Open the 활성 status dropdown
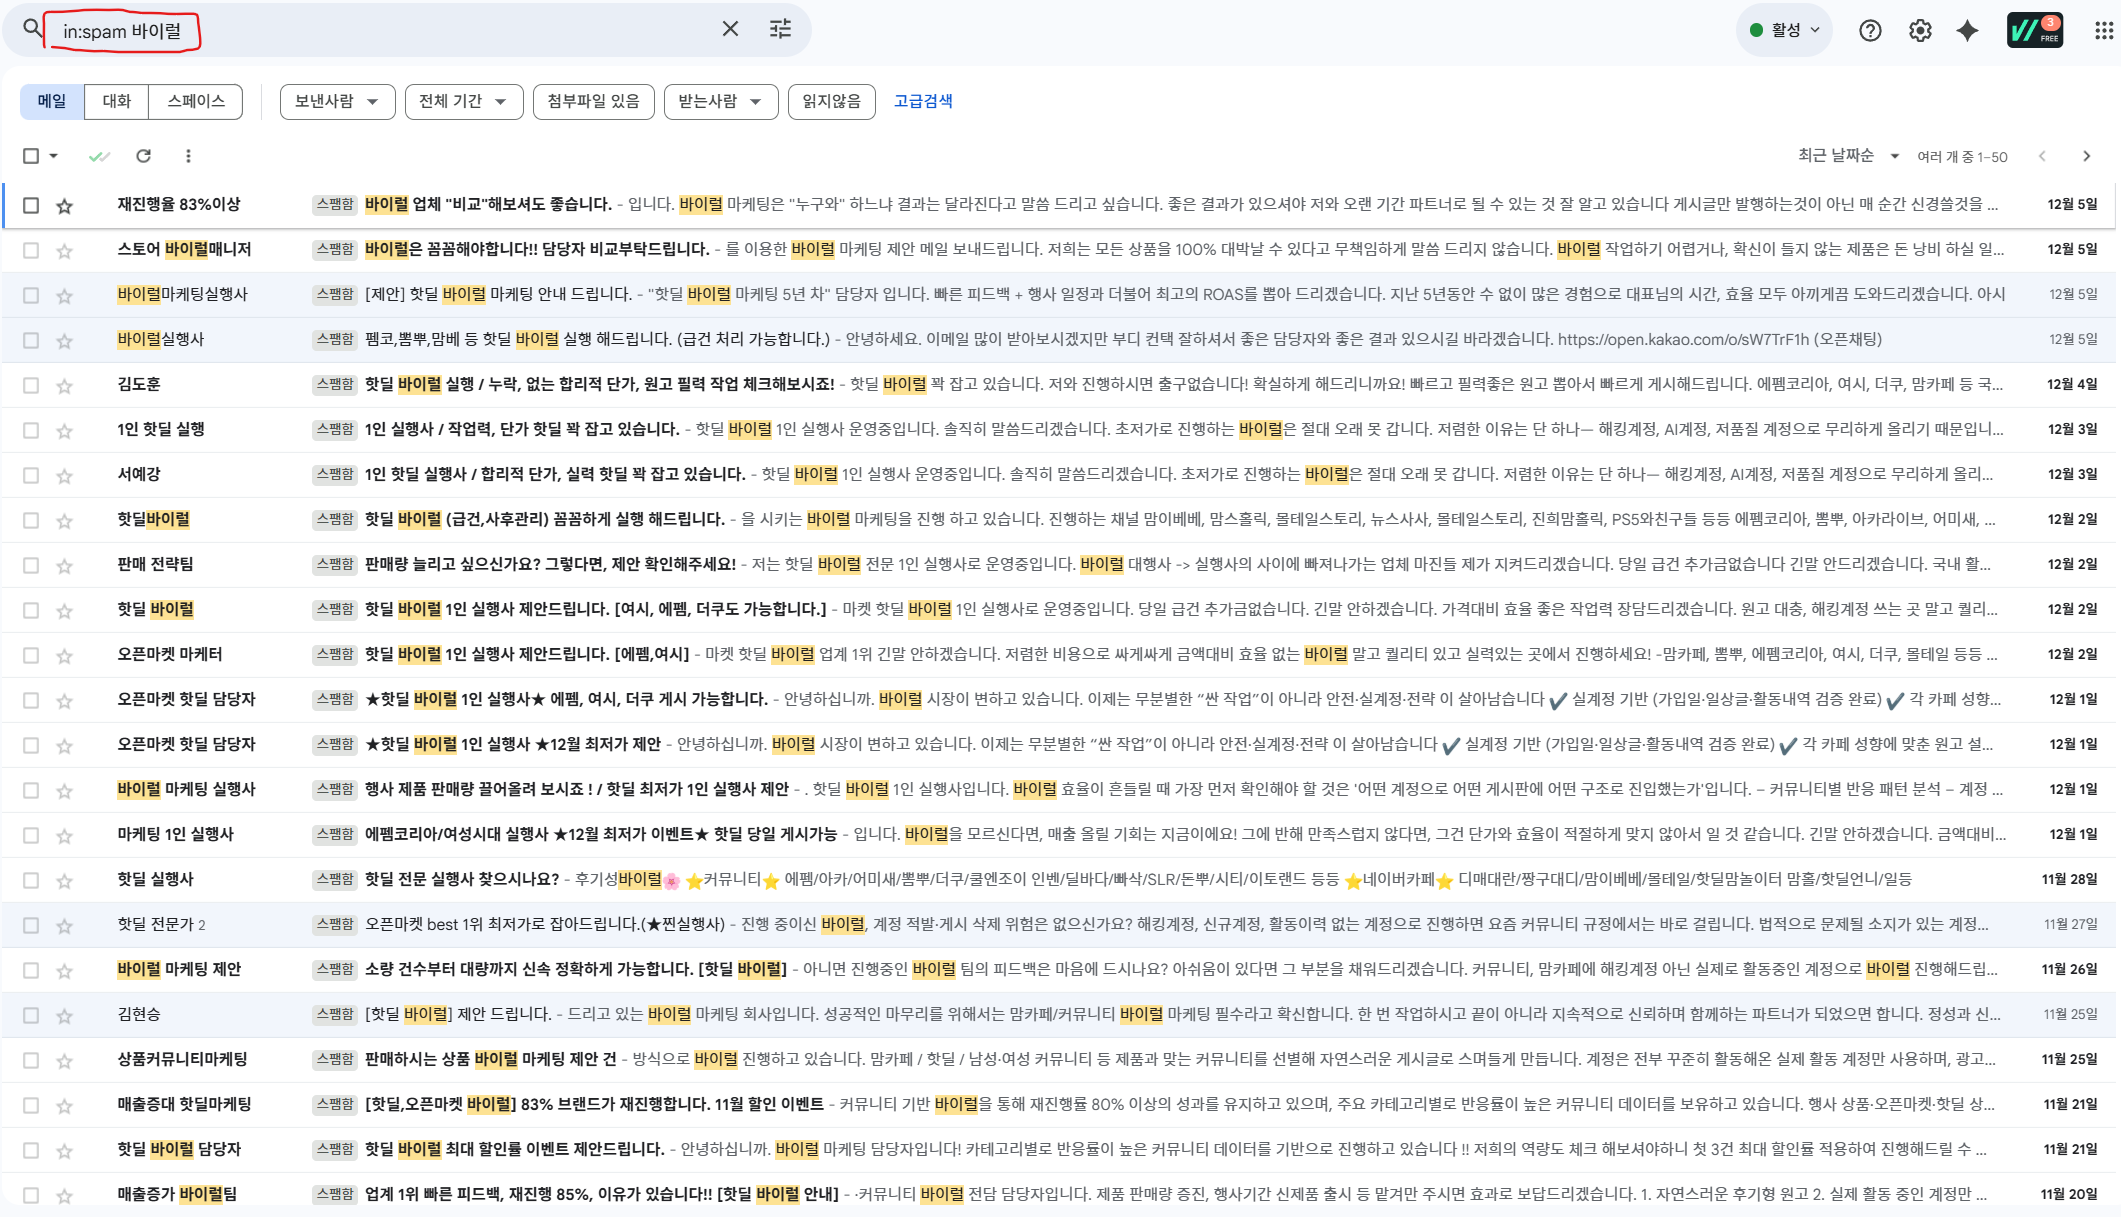The height and width of the screenshot is (1217, 2121). (1785, 31)
